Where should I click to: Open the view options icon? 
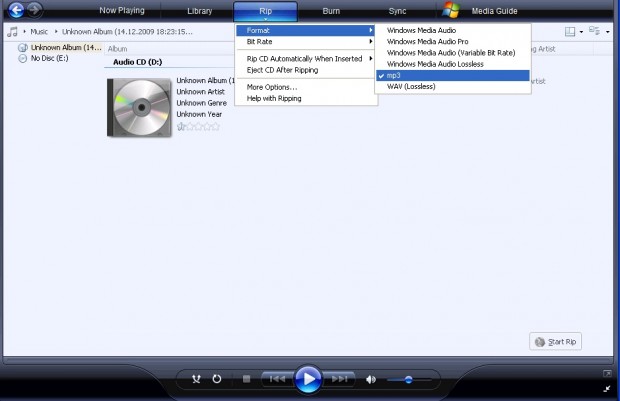594,31
